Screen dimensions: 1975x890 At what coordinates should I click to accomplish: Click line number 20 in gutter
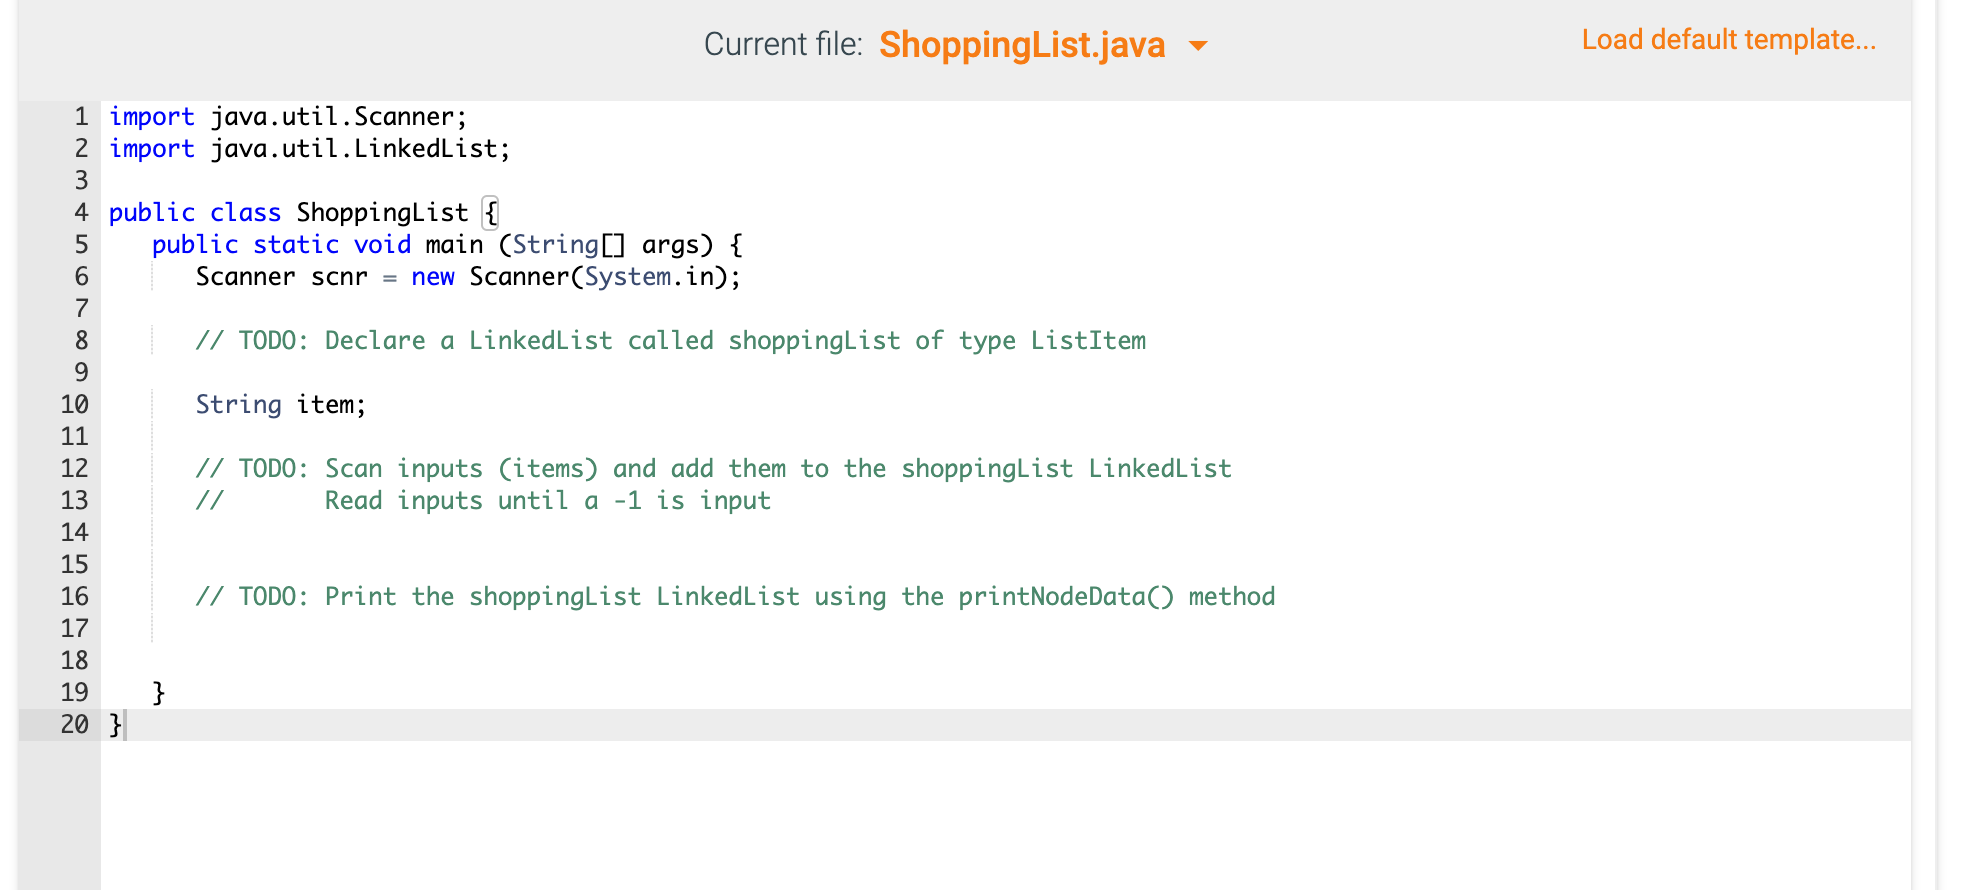[x=75, y=725]
